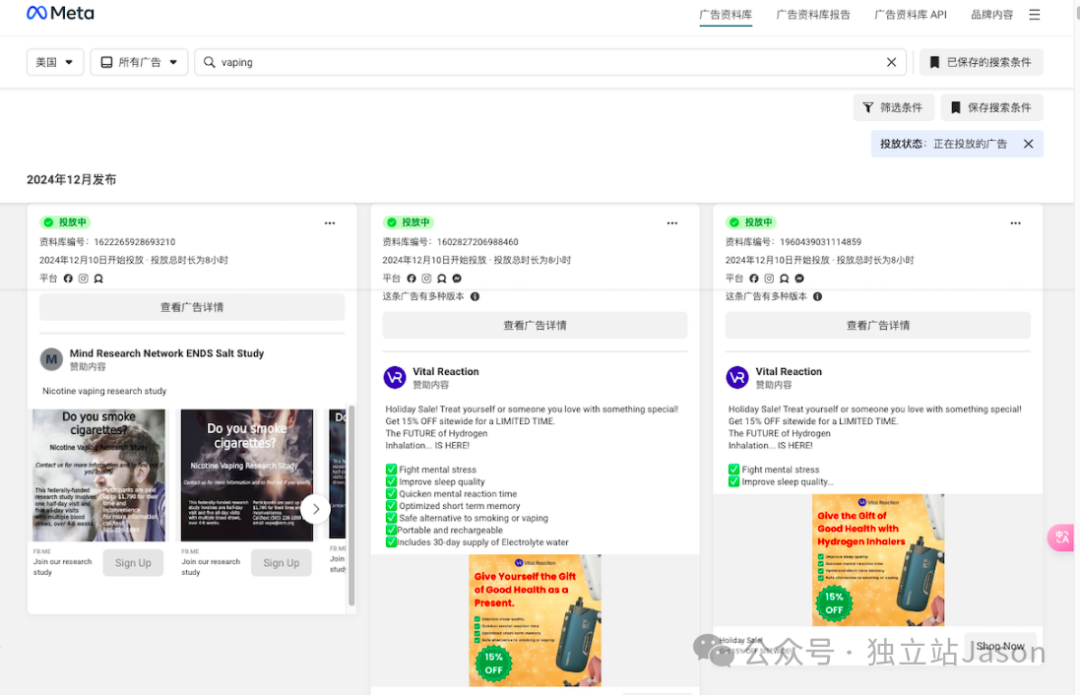
Task: Click 投放中 status badge on ad 1622265928693210
Action: [x=65, y=222]
